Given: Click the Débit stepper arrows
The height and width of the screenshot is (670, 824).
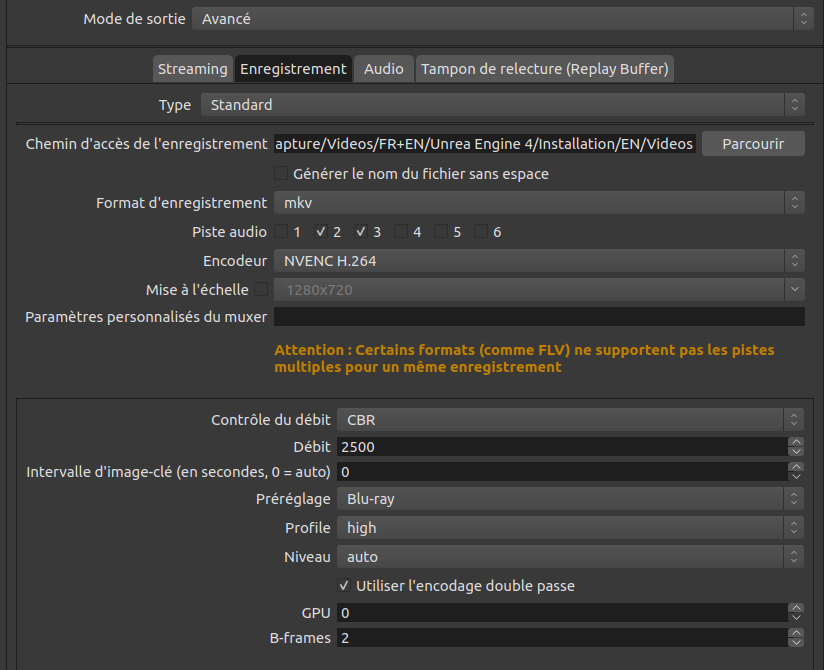Looking at the screenshot, I should pos(795,447).
